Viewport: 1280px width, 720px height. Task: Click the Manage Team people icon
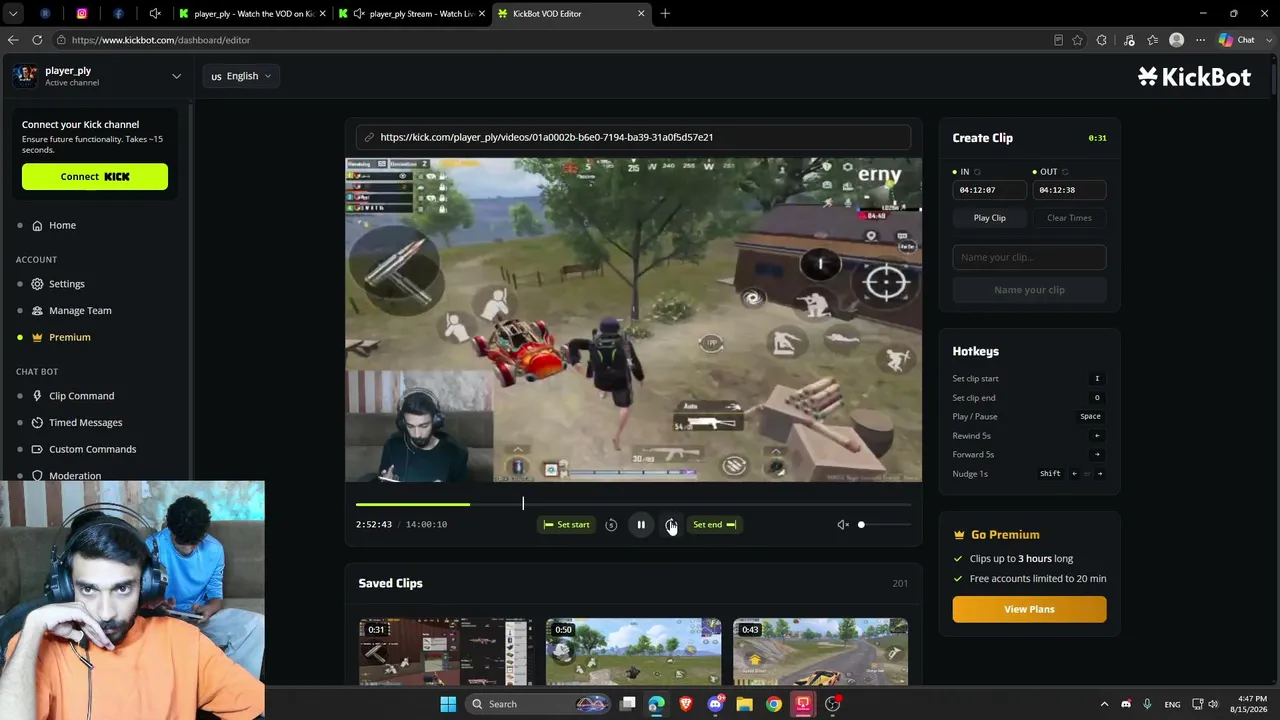coord(37,310)
